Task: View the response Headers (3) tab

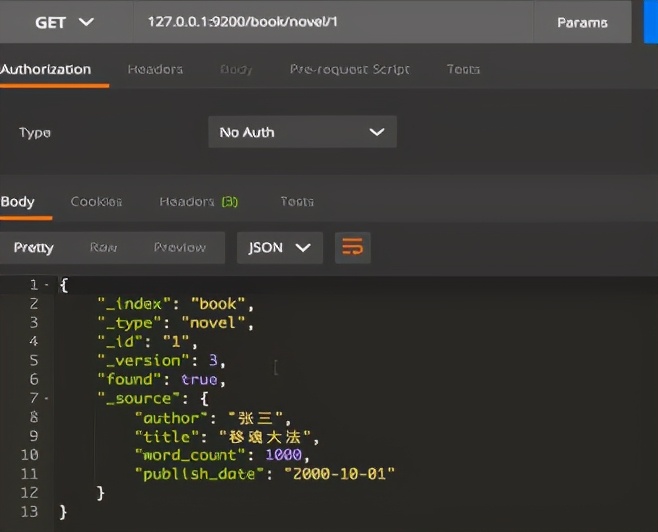Action: click(x=198, y=201)
